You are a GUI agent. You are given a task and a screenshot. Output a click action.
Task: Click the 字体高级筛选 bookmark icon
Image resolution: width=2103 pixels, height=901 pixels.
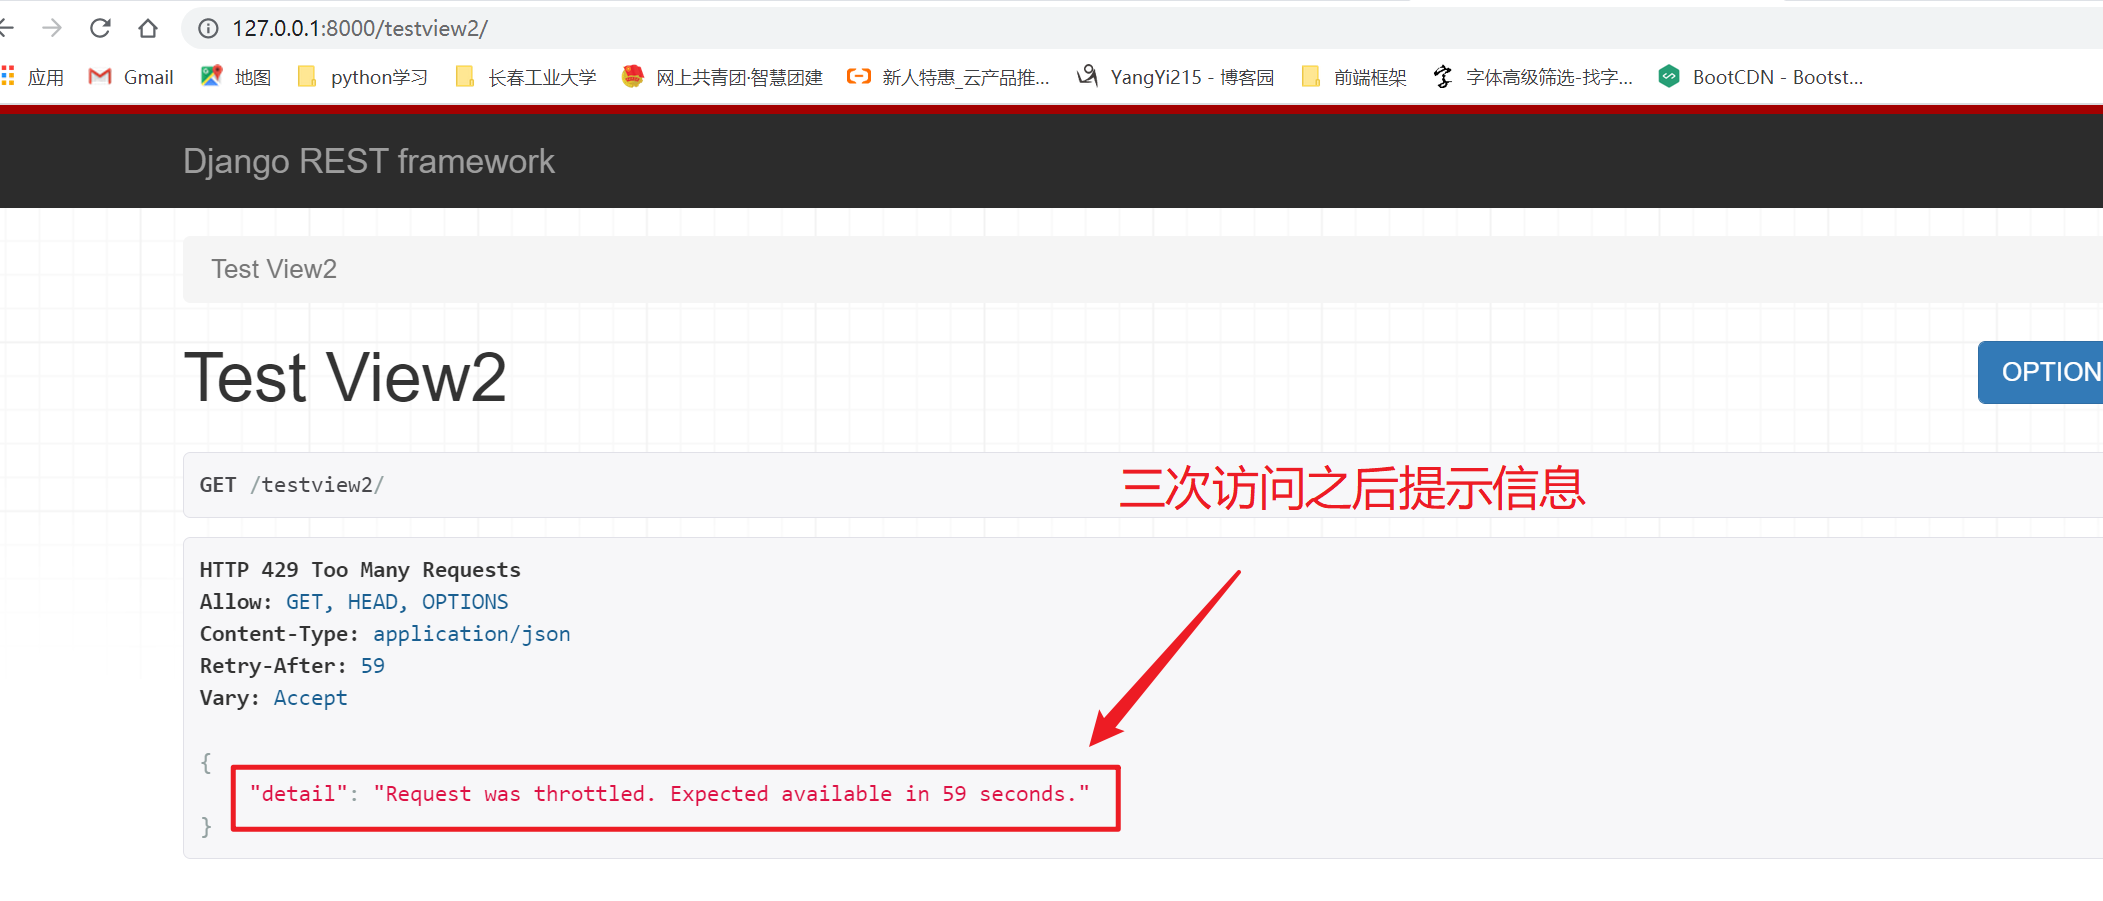pyautogui.click(x=1443, y=76)
